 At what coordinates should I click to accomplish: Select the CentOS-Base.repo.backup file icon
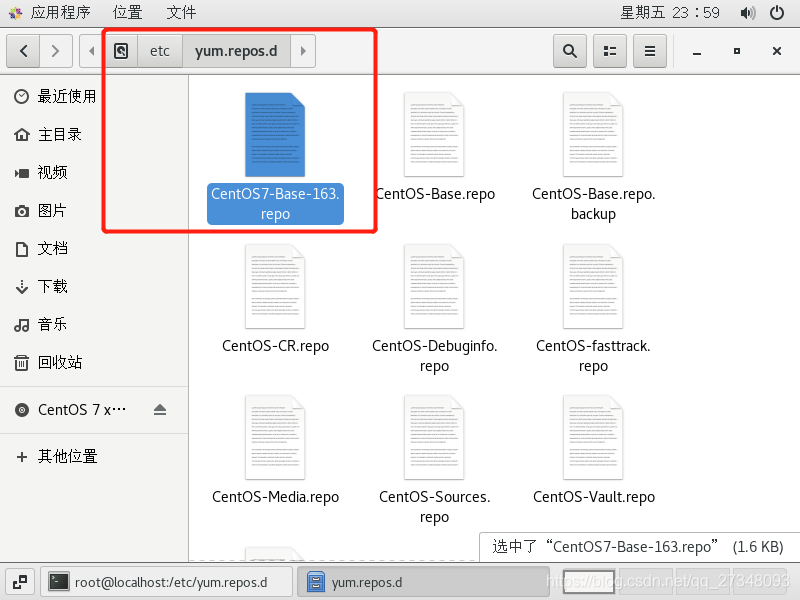pyautogui.click(x=593, y=135)
